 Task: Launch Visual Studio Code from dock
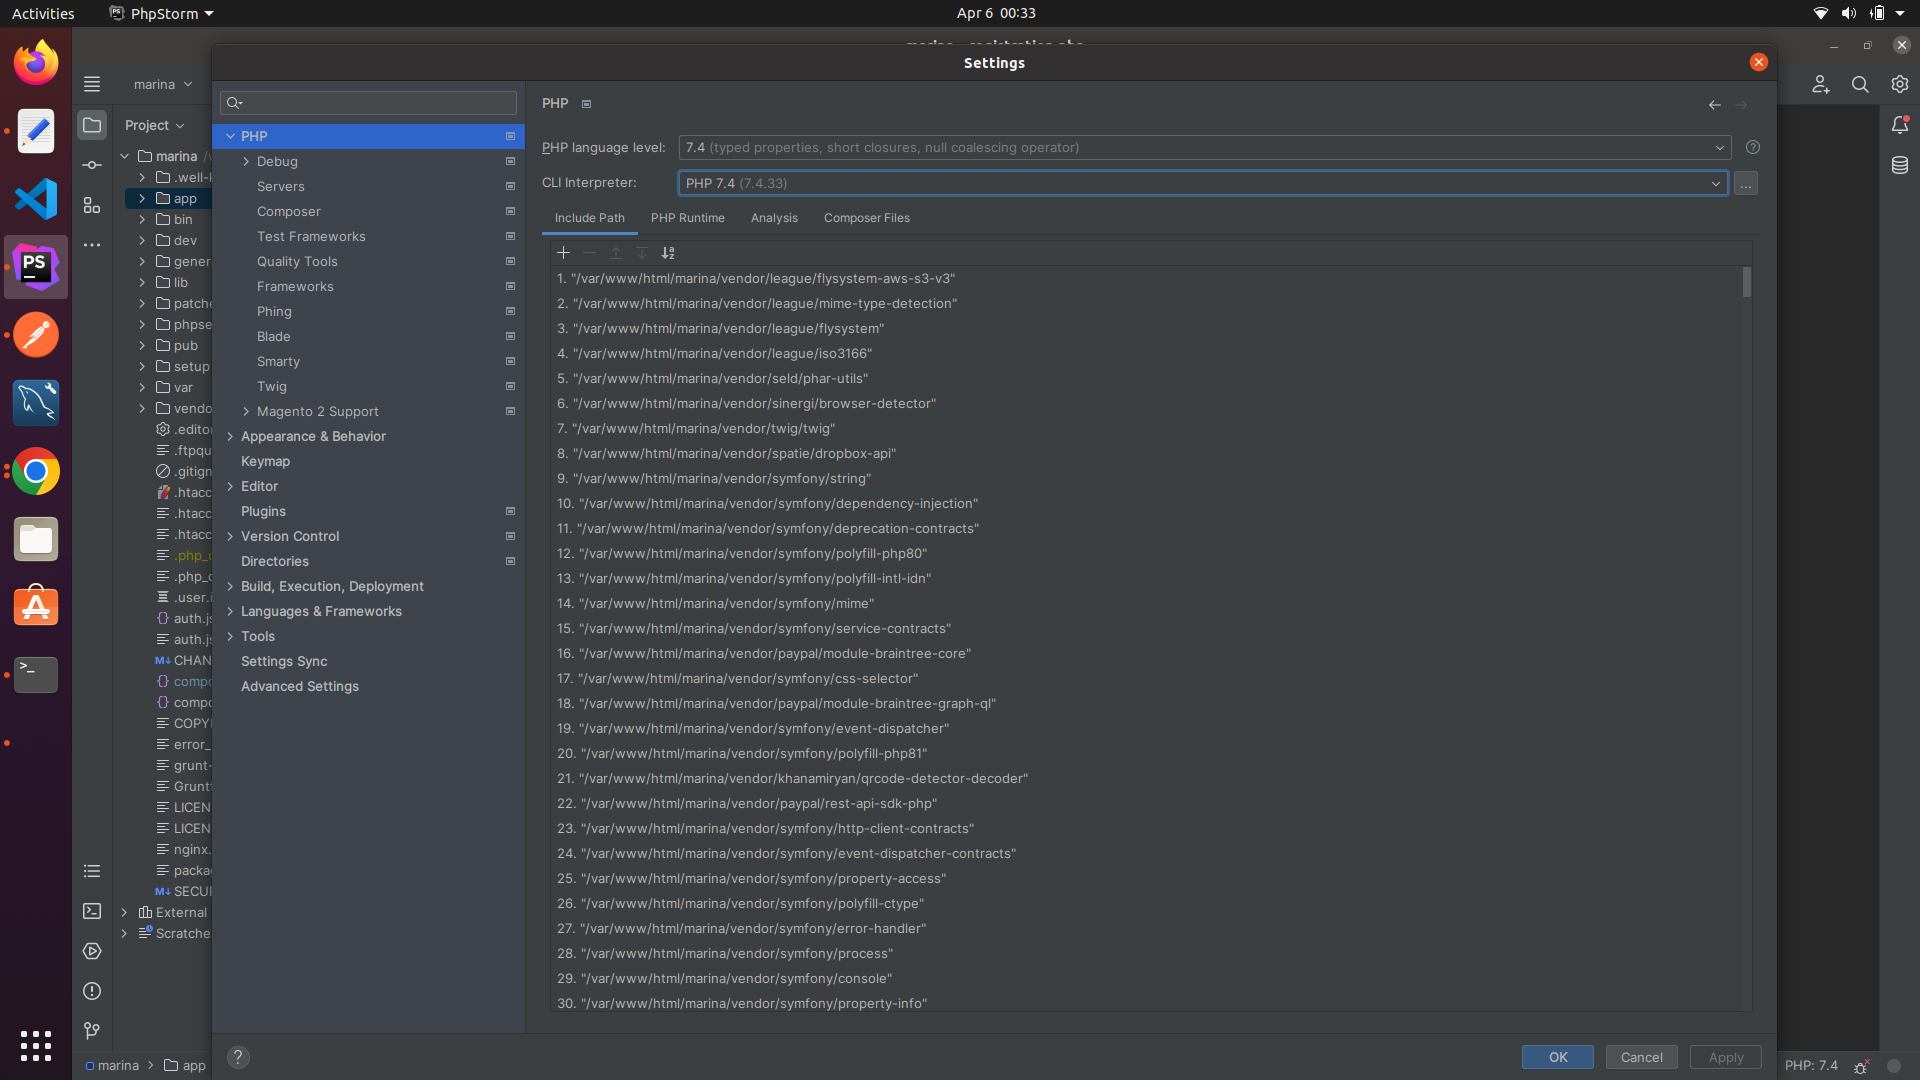click(36, 199)
